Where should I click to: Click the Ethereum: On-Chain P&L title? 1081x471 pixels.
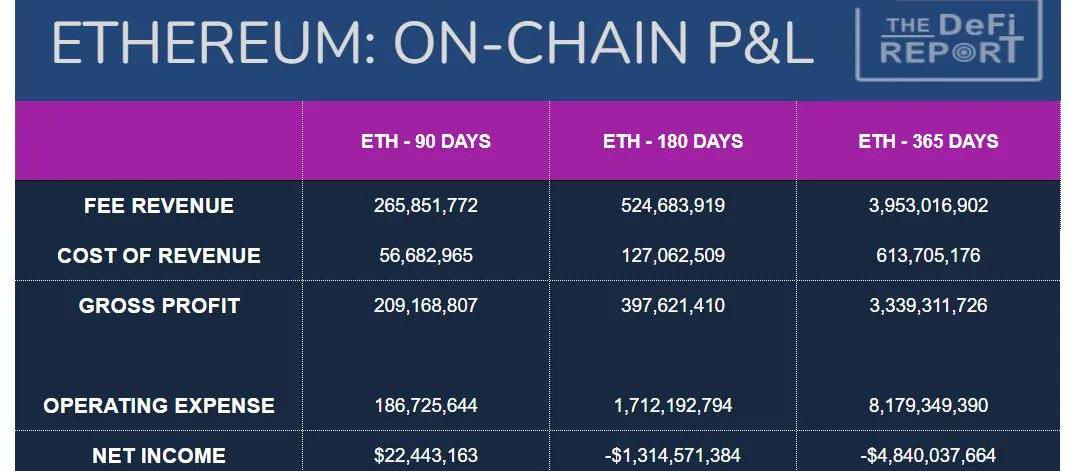pos(431,45)
